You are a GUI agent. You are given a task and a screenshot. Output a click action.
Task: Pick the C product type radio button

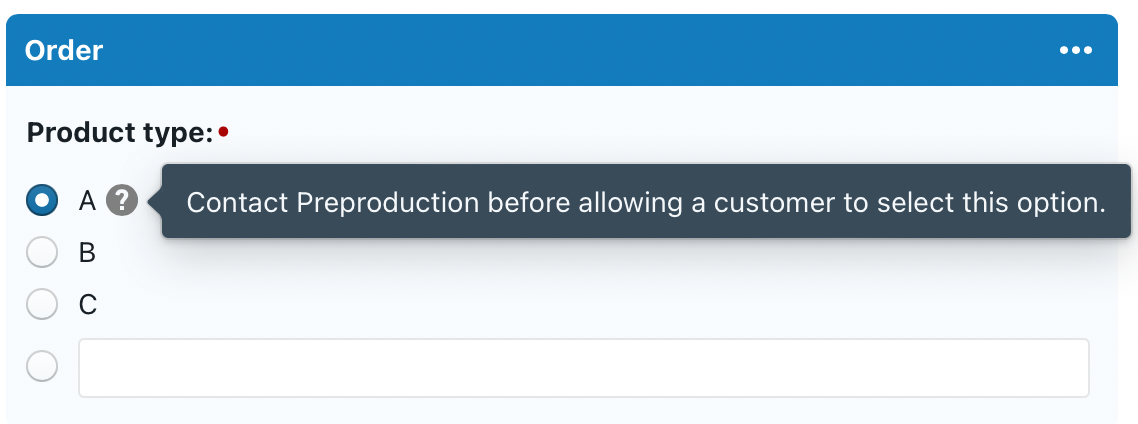pos(42,304)
